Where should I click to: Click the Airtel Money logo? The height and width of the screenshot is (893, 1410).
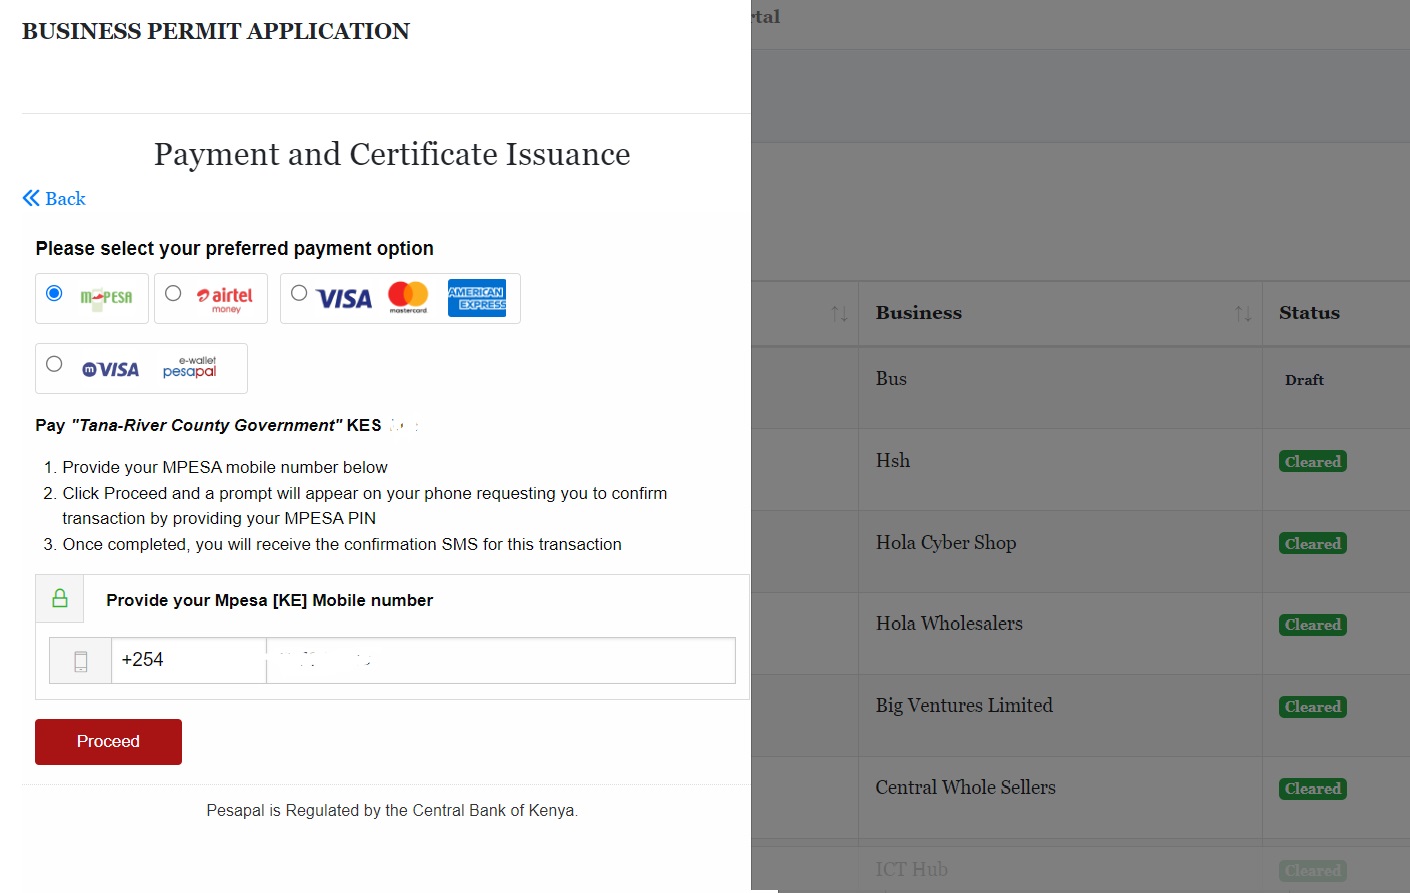pyautogui.click(x=225, y=298)
